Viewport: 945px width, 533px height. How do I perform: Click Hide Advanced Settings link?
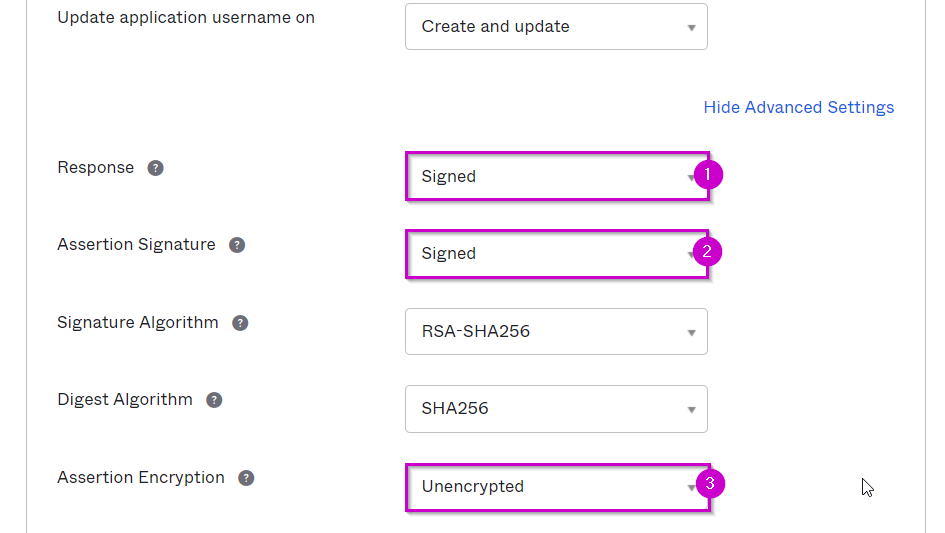(x=799, y=107)
